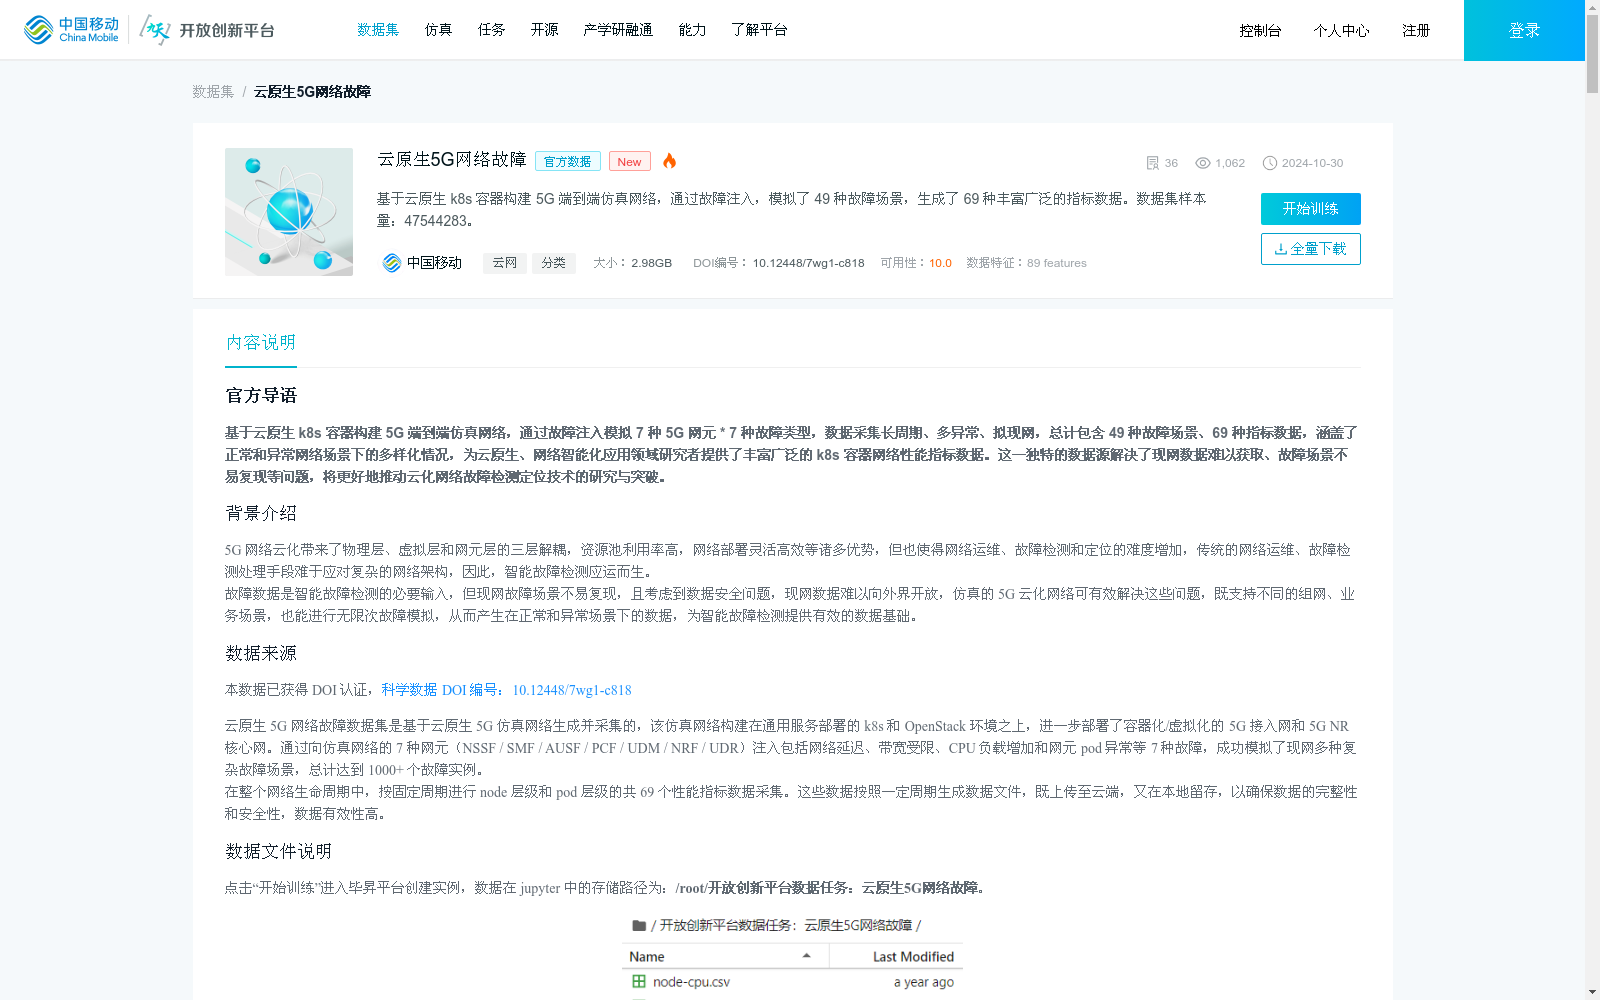Click the flame hot icon beside the New tag

coord(669,161)
